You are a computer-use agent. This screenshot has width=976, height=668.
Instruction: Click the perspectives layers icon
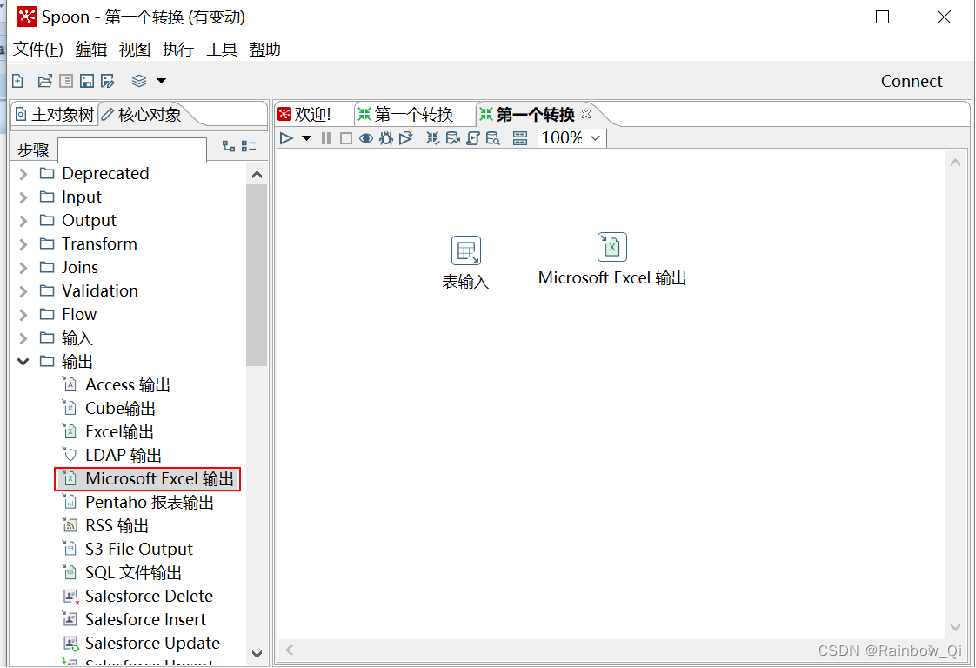click(139, 81)
